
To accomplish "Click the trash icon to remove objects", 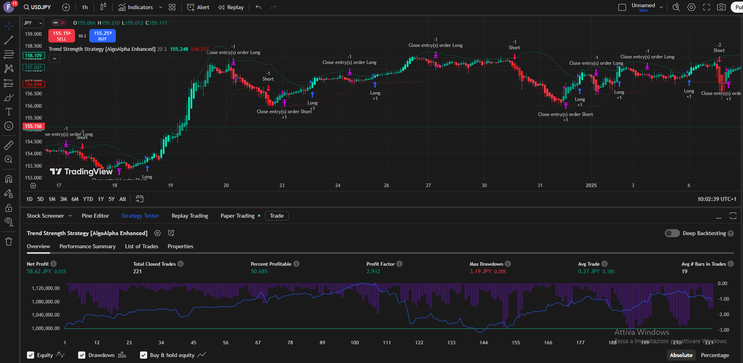I will click(9, 242).
